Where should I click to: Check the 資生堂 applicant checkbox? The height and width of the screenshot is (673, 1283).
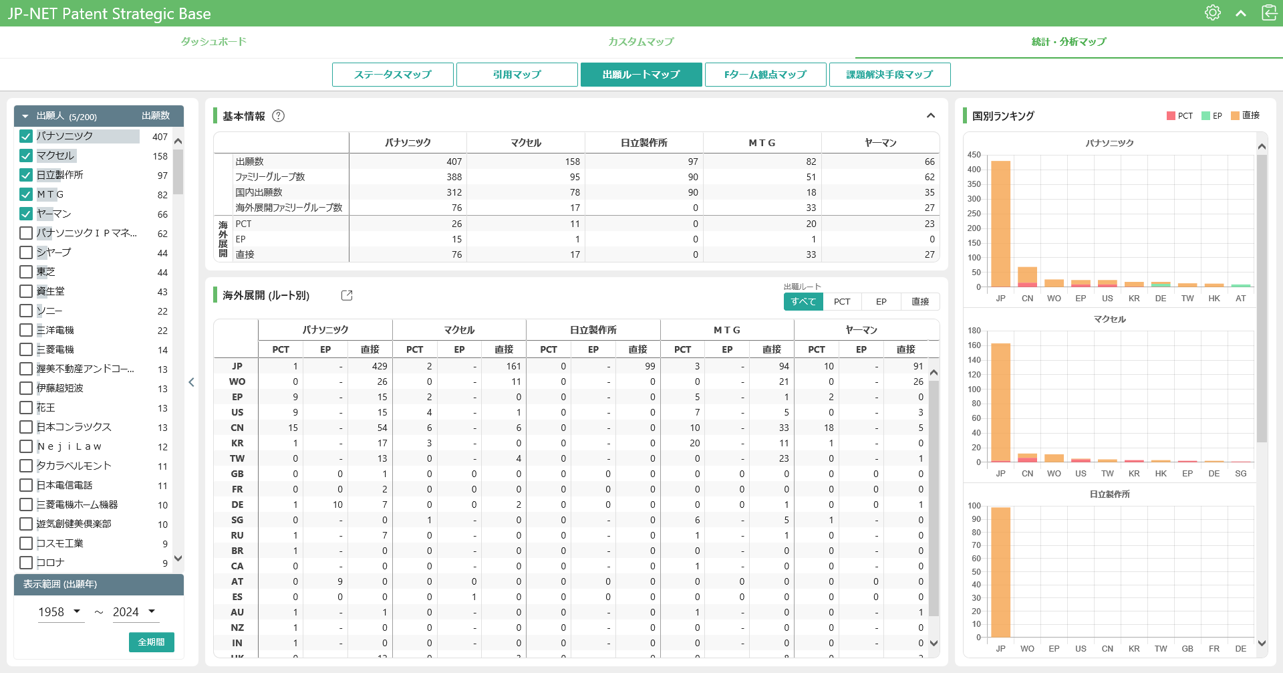26,291
